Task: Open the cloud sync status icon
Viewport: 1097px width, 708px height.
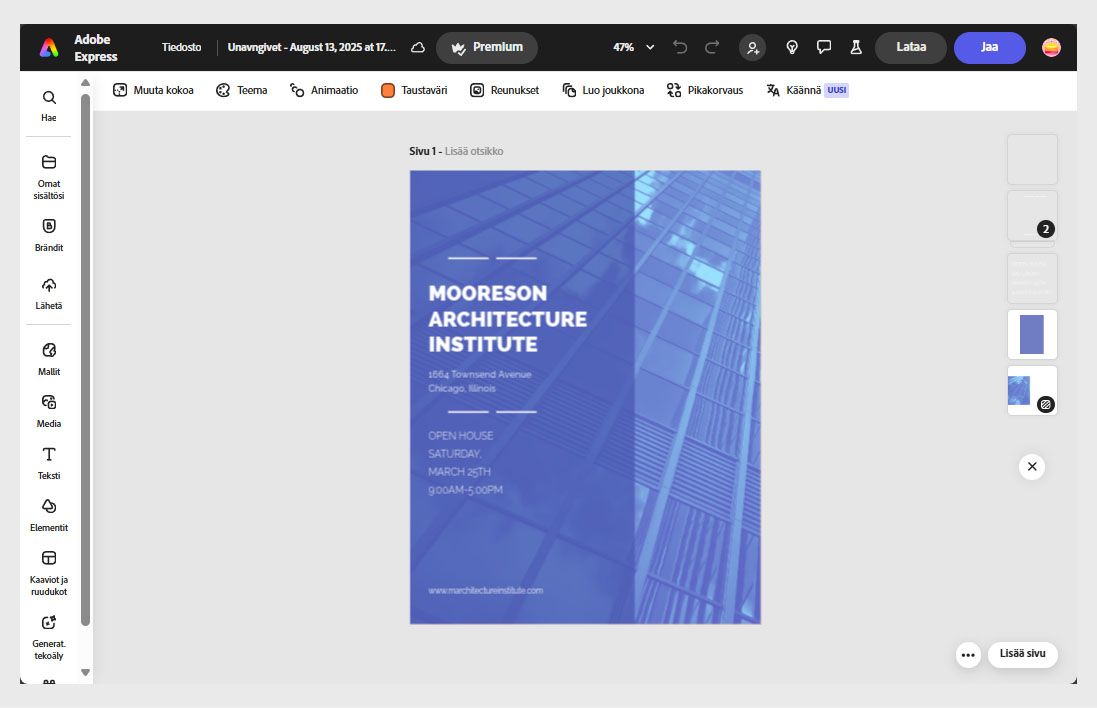Action: pyautogui.click(x=418, y=46)
